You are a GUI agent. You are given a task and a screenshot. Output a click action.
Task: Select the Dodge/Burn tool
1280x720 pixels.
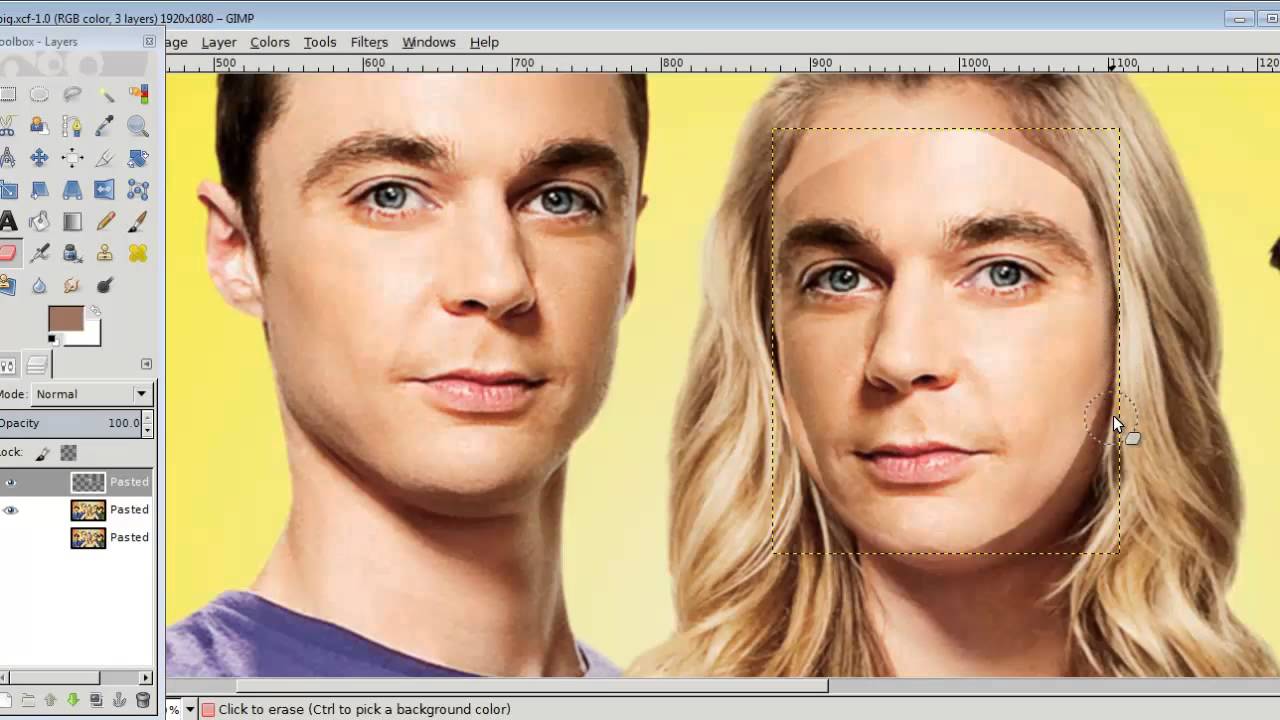tap(105, 286)
